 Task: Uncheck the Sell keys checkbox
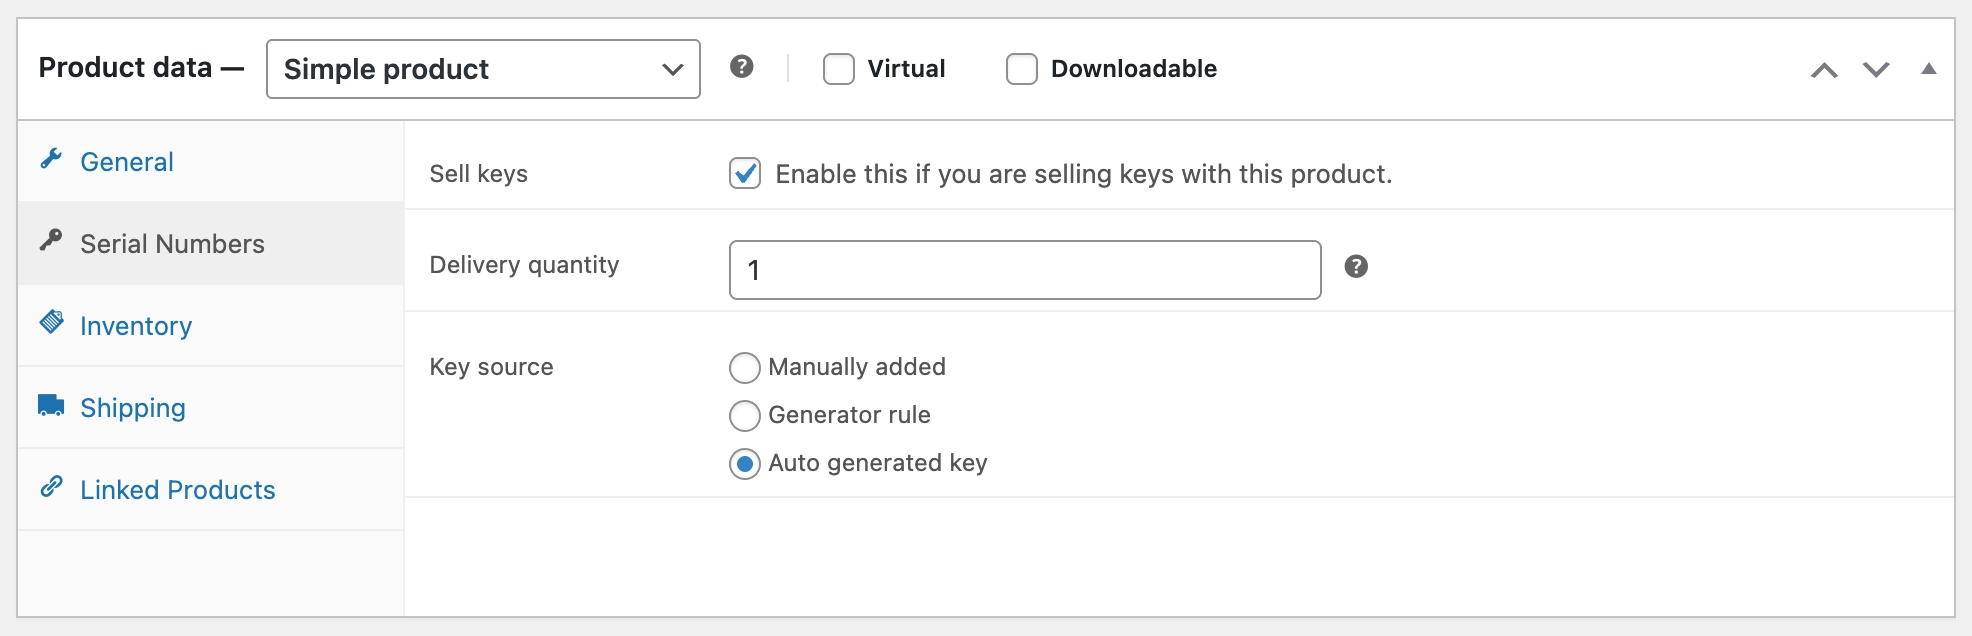point(744,173)
